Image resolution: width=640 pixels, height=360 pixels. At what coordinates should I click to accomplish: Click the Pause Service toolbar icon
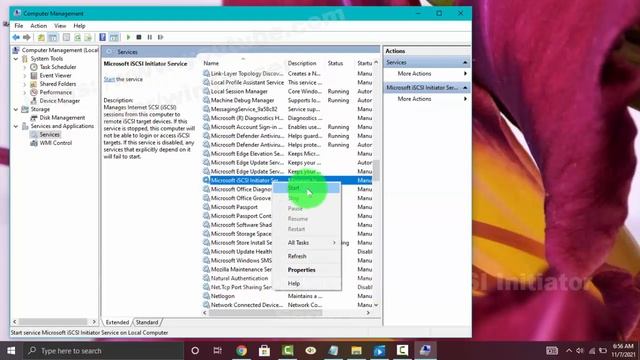[150, 38]
